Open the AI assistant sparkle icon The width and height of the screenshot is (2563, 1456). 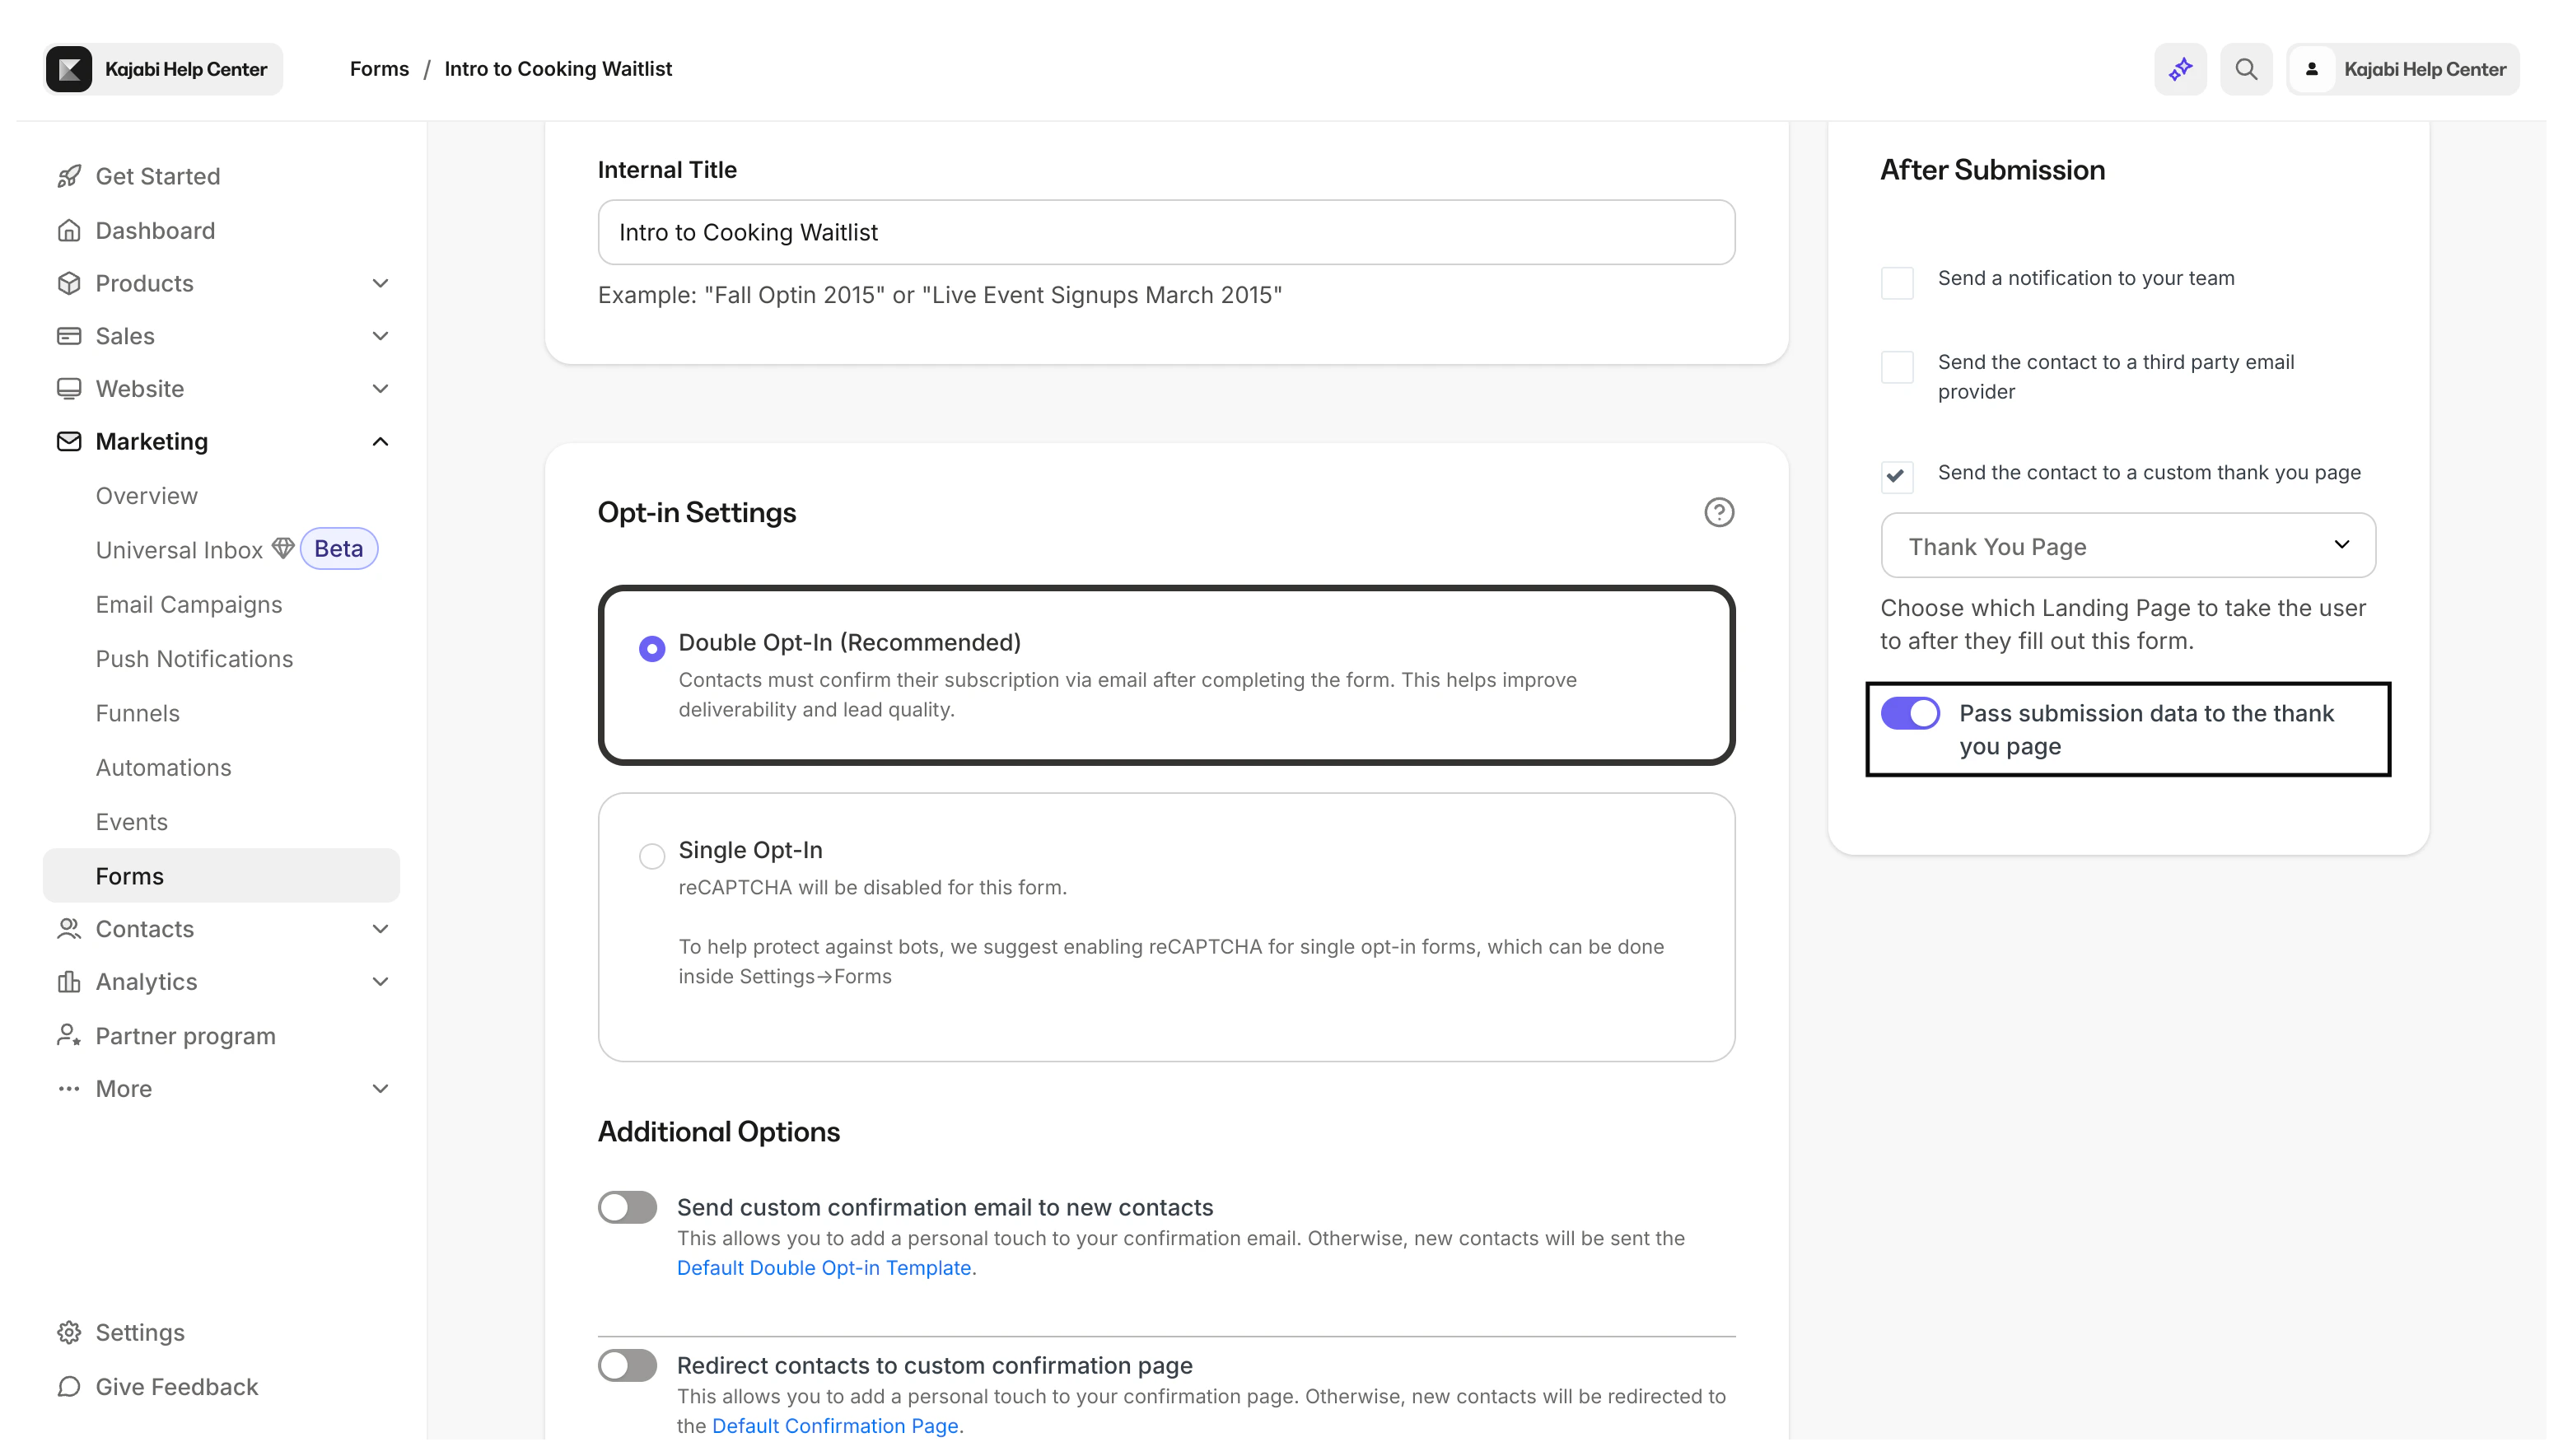point(2180,69)
